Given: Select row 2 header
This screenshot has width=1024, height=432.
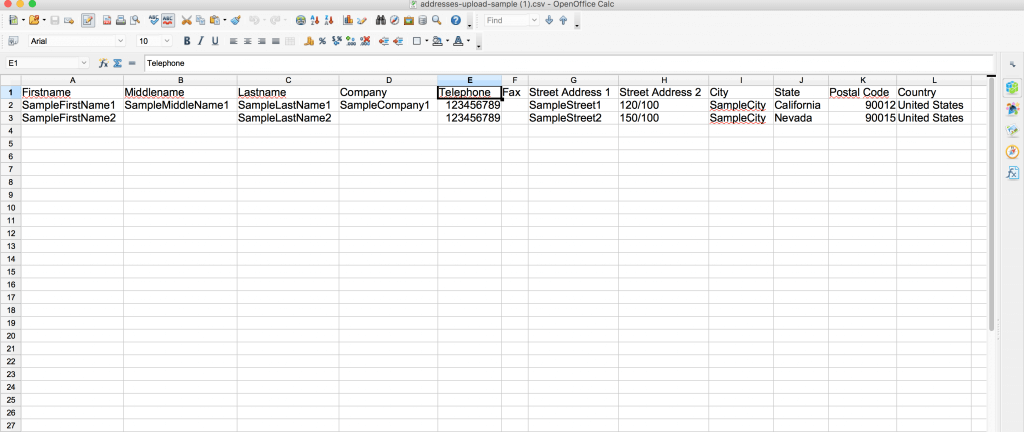Looking at the screenshot, I should pos(10,105).
